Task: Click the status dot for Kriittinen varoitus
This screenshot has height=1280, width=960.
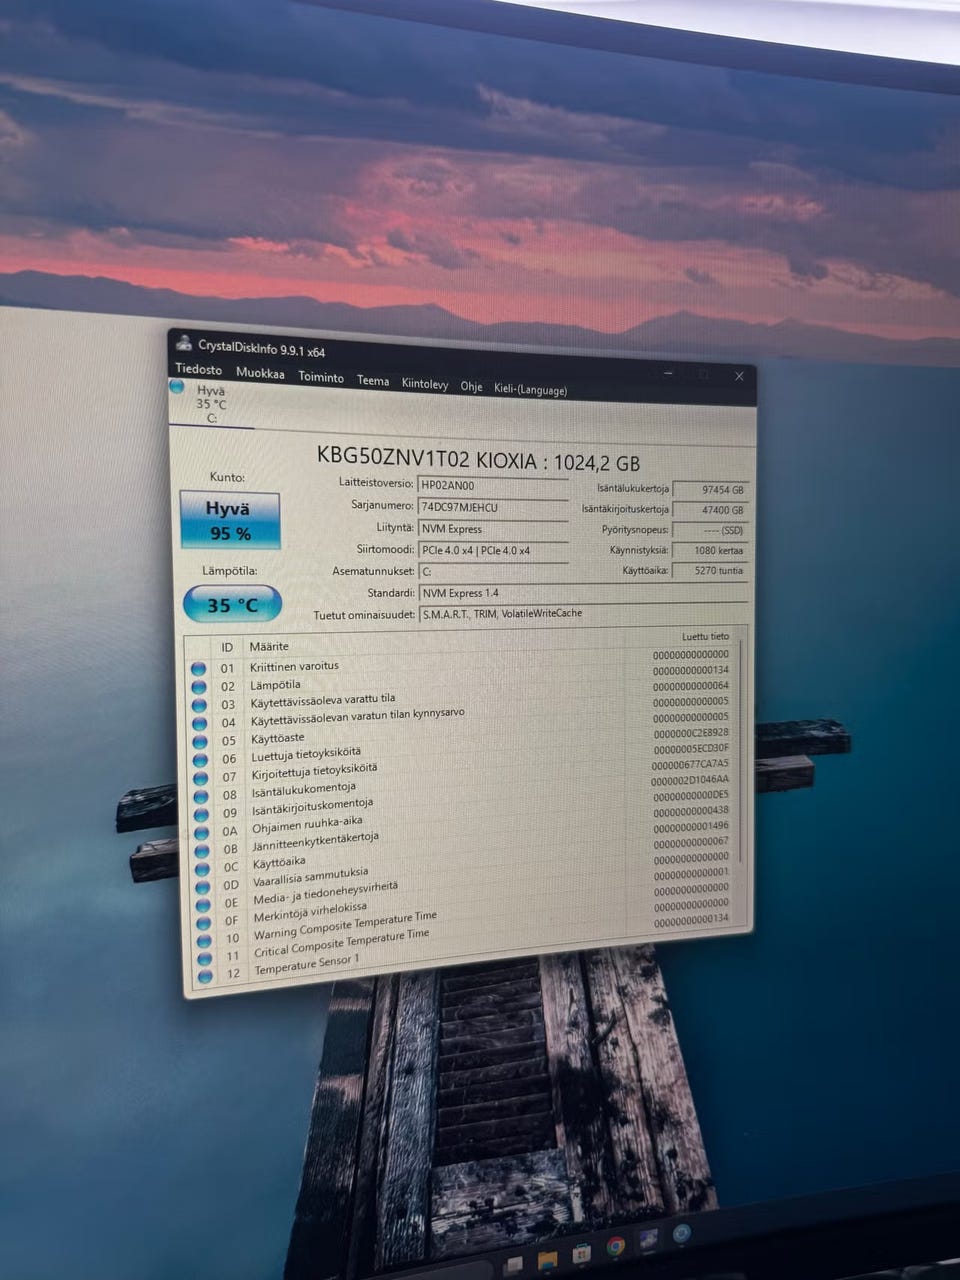Action: pos(198,669)
